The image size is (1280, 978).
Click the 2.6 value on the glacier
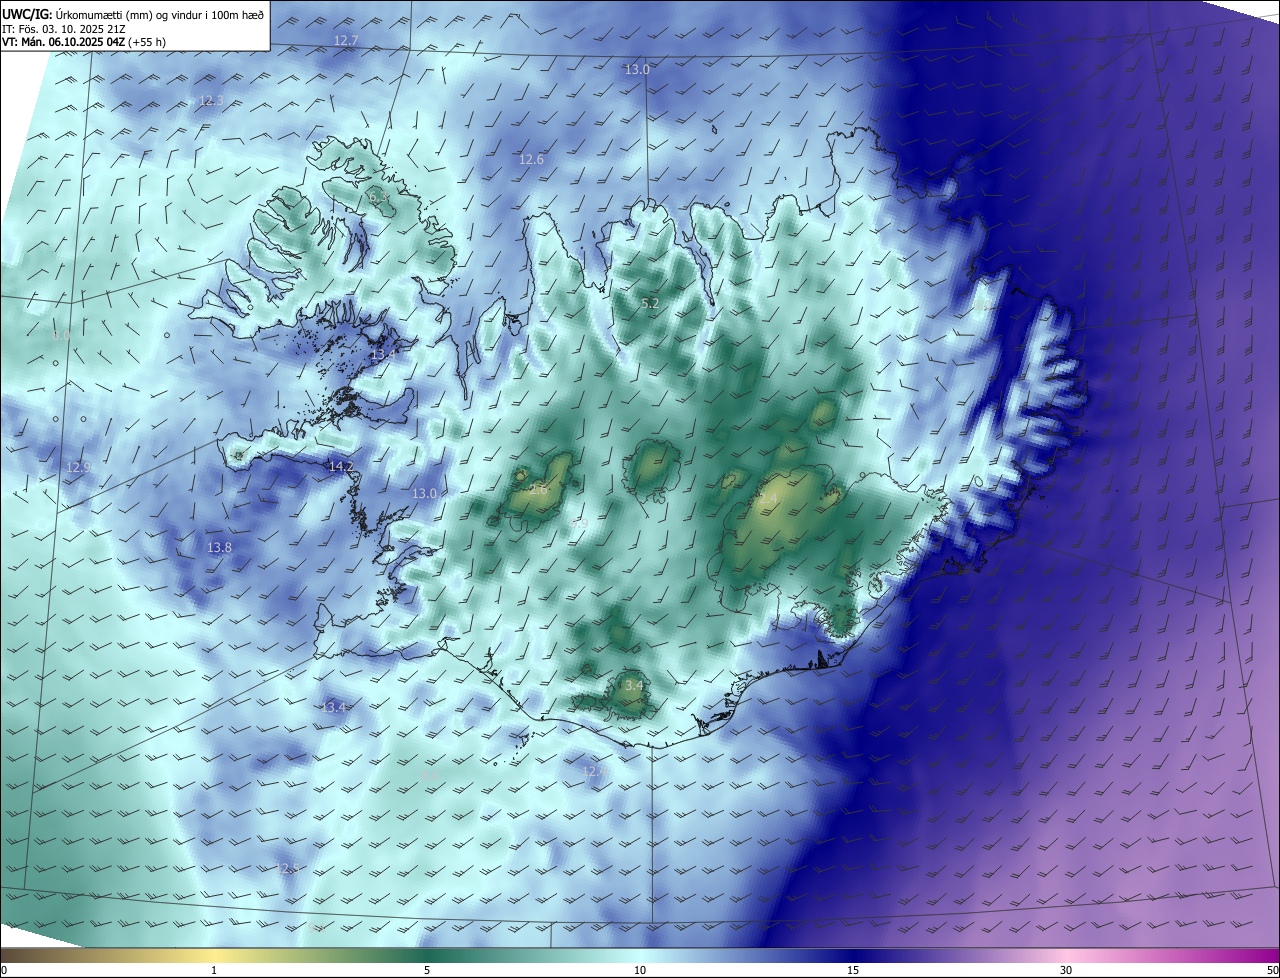pyautogui.click(x=538, y=490)
